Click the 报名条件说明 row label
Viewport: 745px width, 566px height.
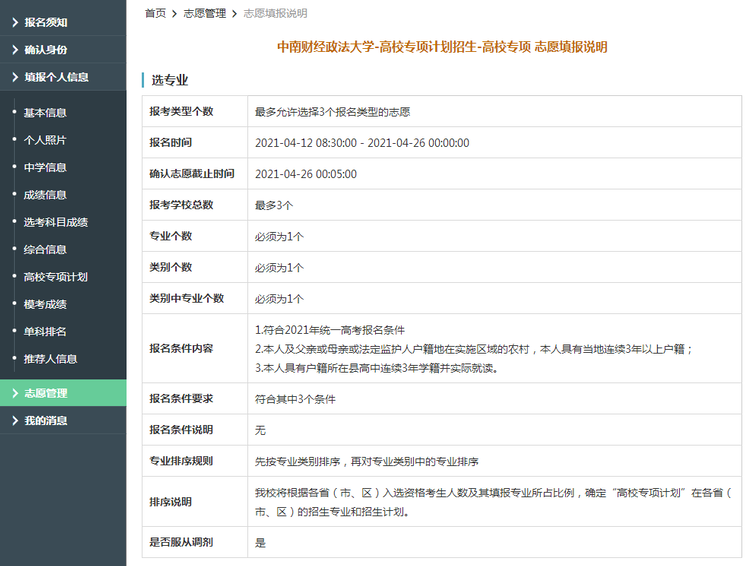tap(181, 430)
